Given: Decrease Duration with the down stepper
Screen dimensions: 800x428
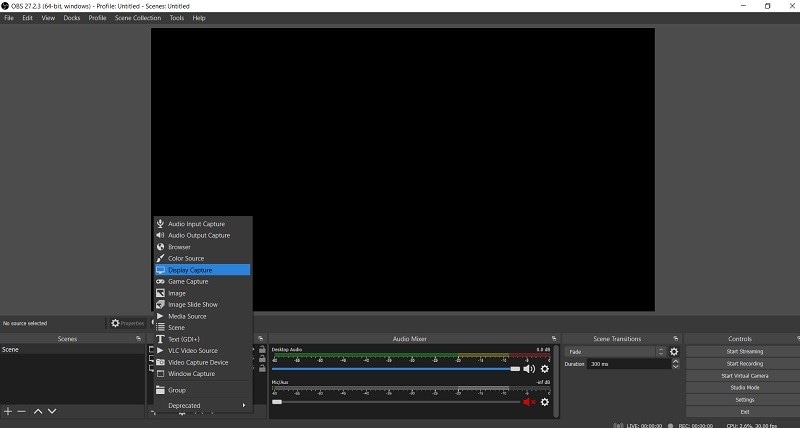Looking at the screenshot, I should pos(676,367).
